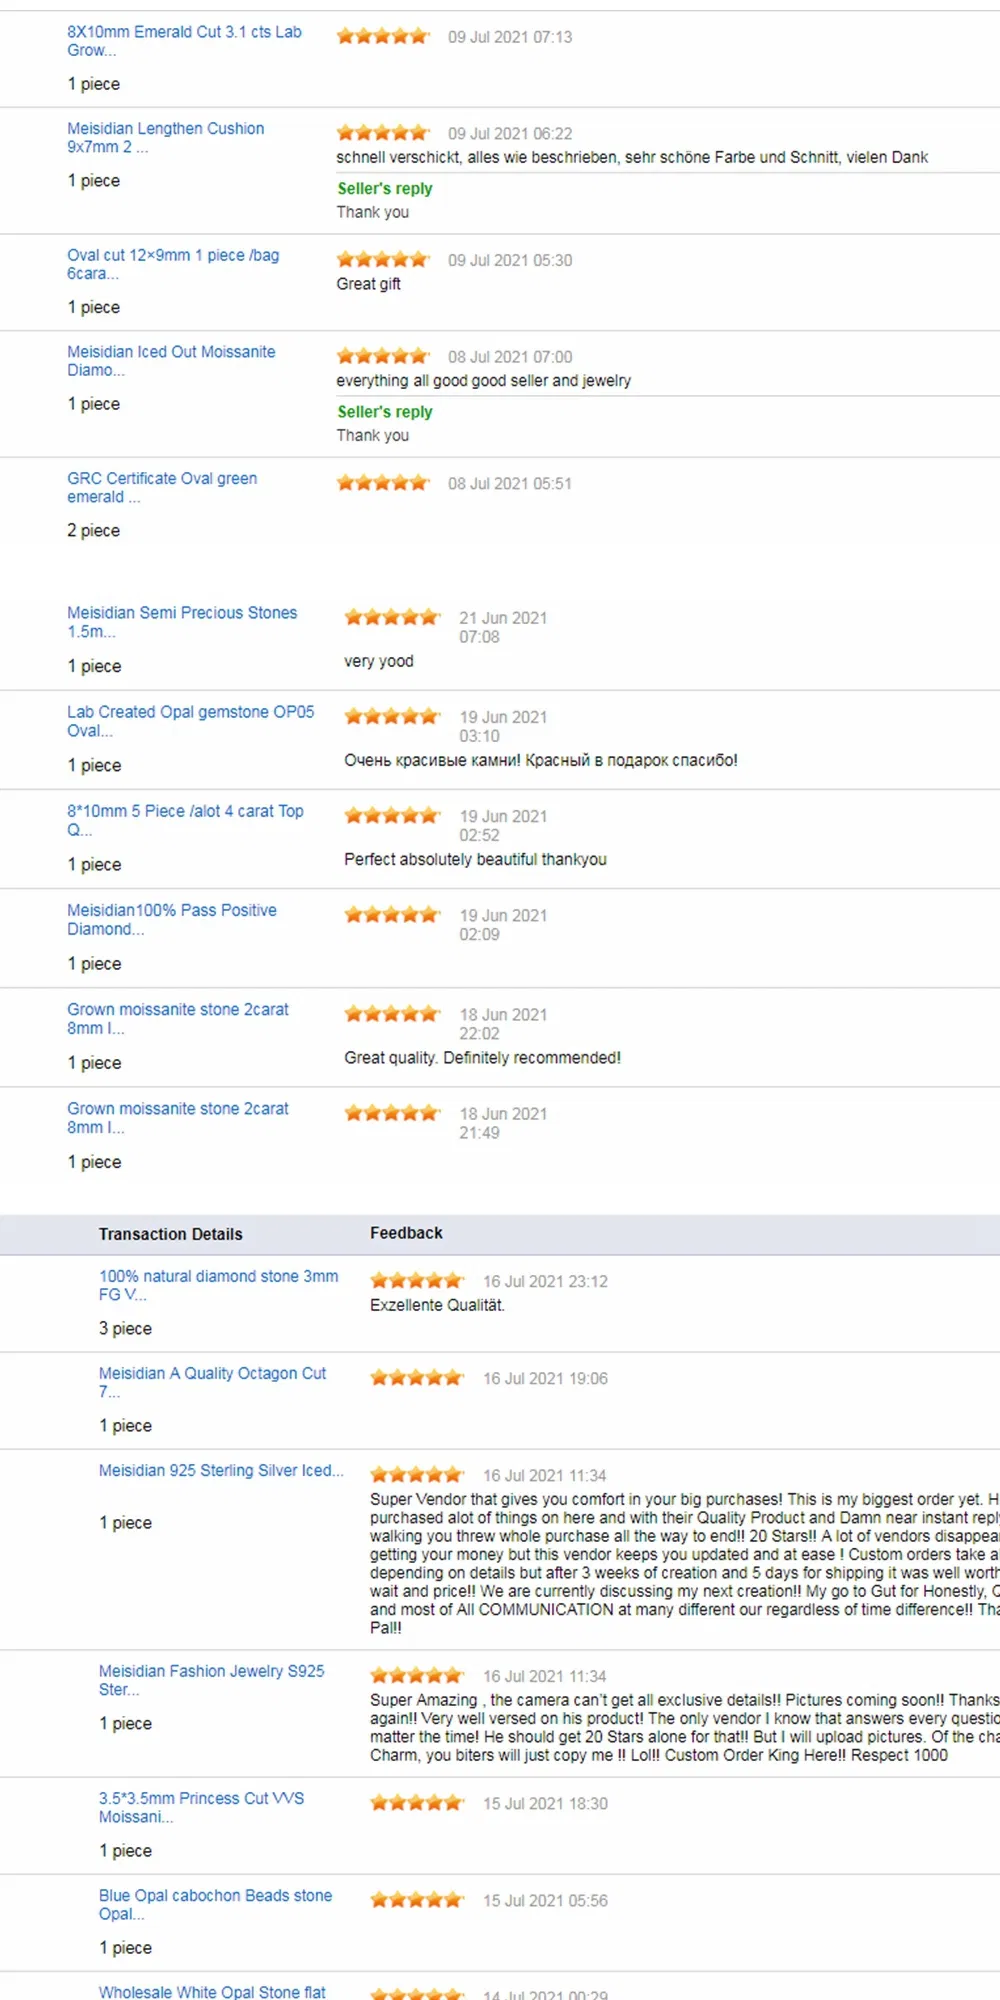Open 'Meisidian 925 Sterling Silver Iced' link
The image size is (1000, 2000).
(220, 1471)
